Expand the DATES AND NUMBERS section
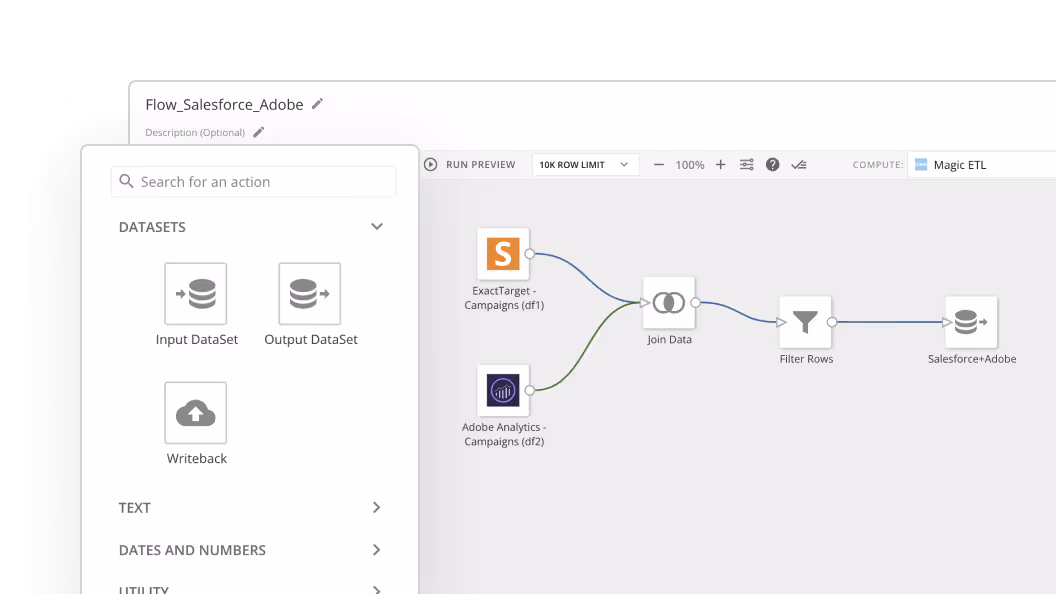 pyautogui.click(x=377, y=550)
